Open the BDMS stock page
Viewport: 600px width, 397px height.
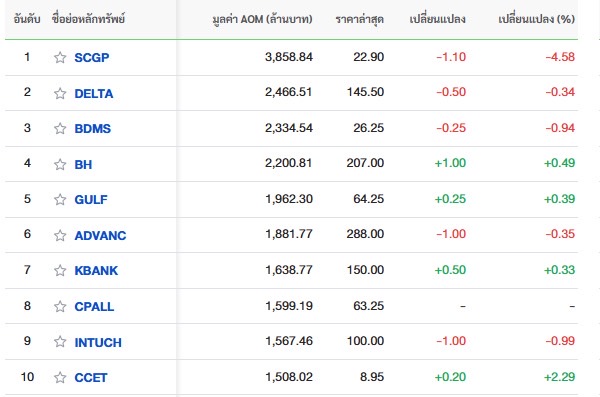(93, 129)
